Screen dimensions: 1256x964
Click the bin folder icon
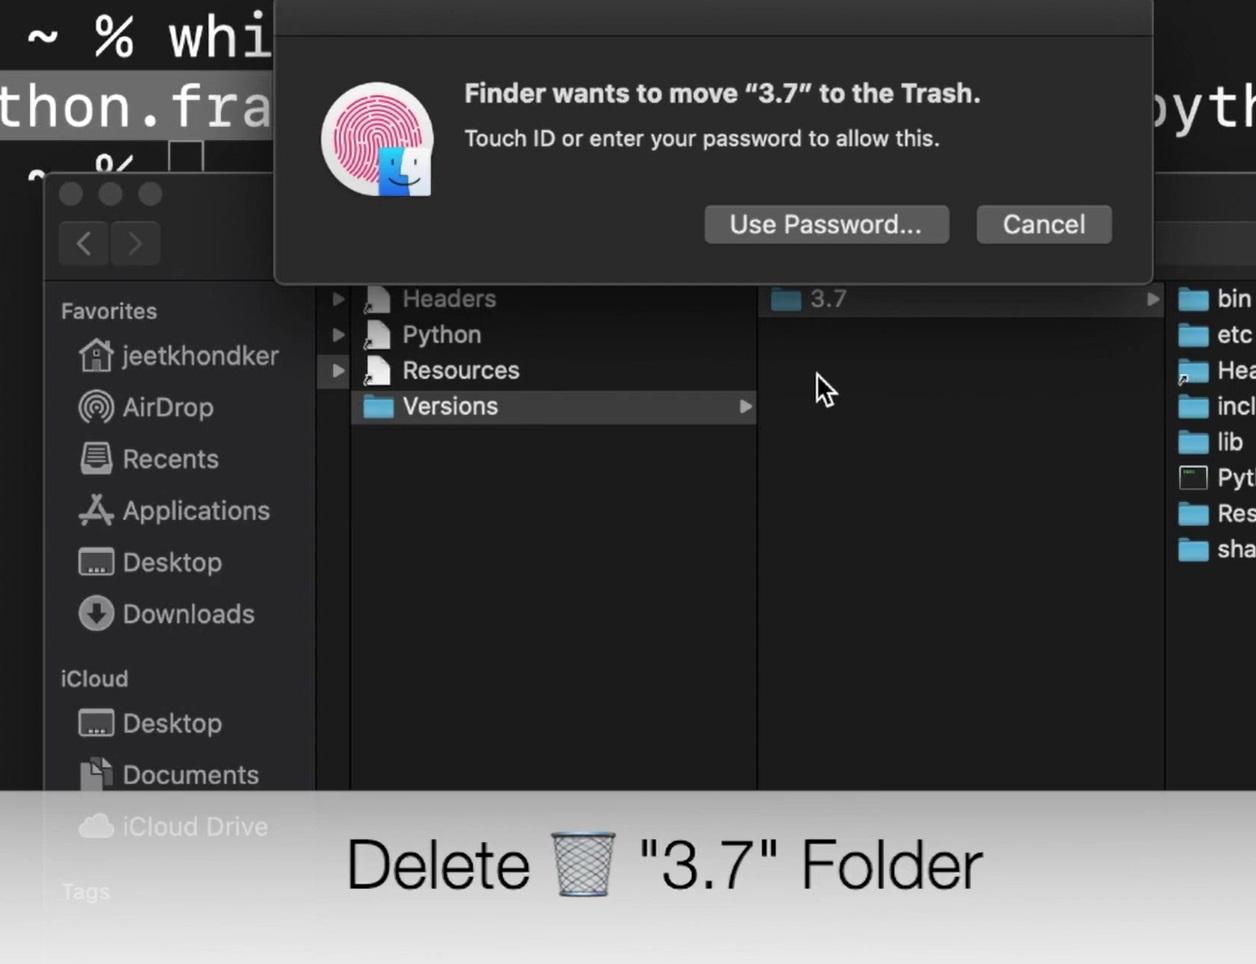tap(1193, 298)
